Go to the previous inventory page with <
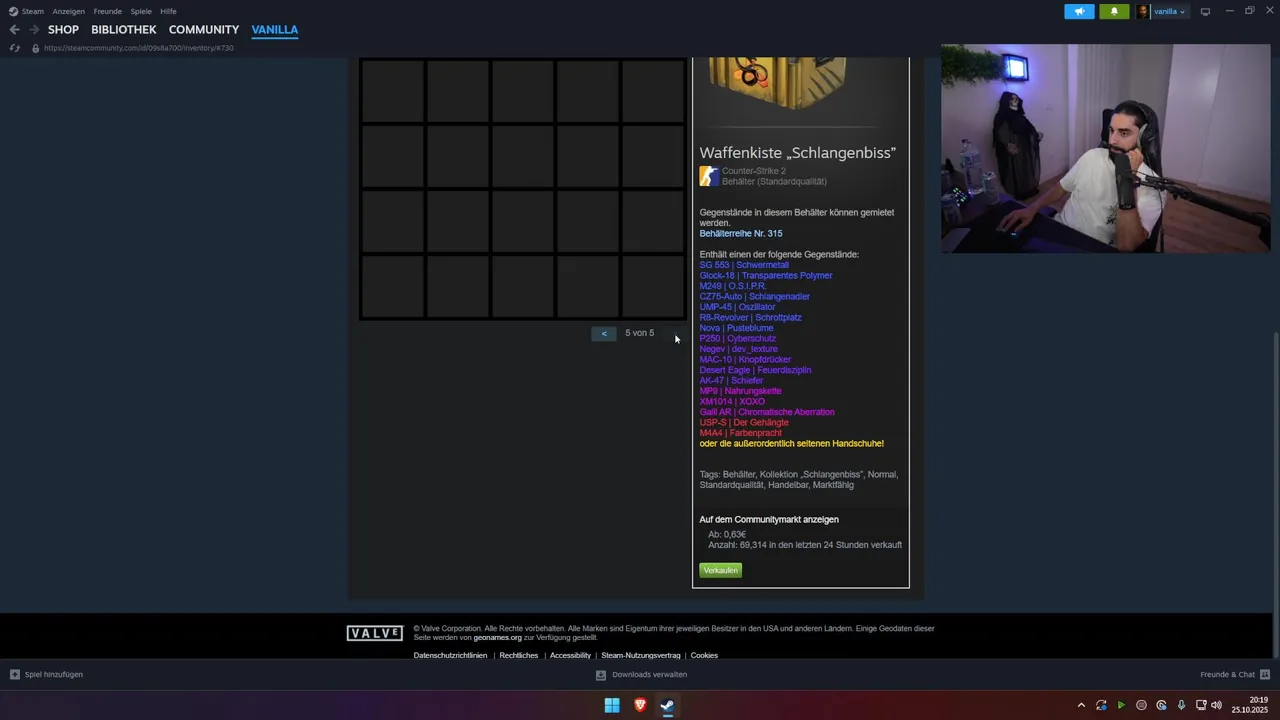Screen dimensions: 1280x720 (x=604, y=334)
